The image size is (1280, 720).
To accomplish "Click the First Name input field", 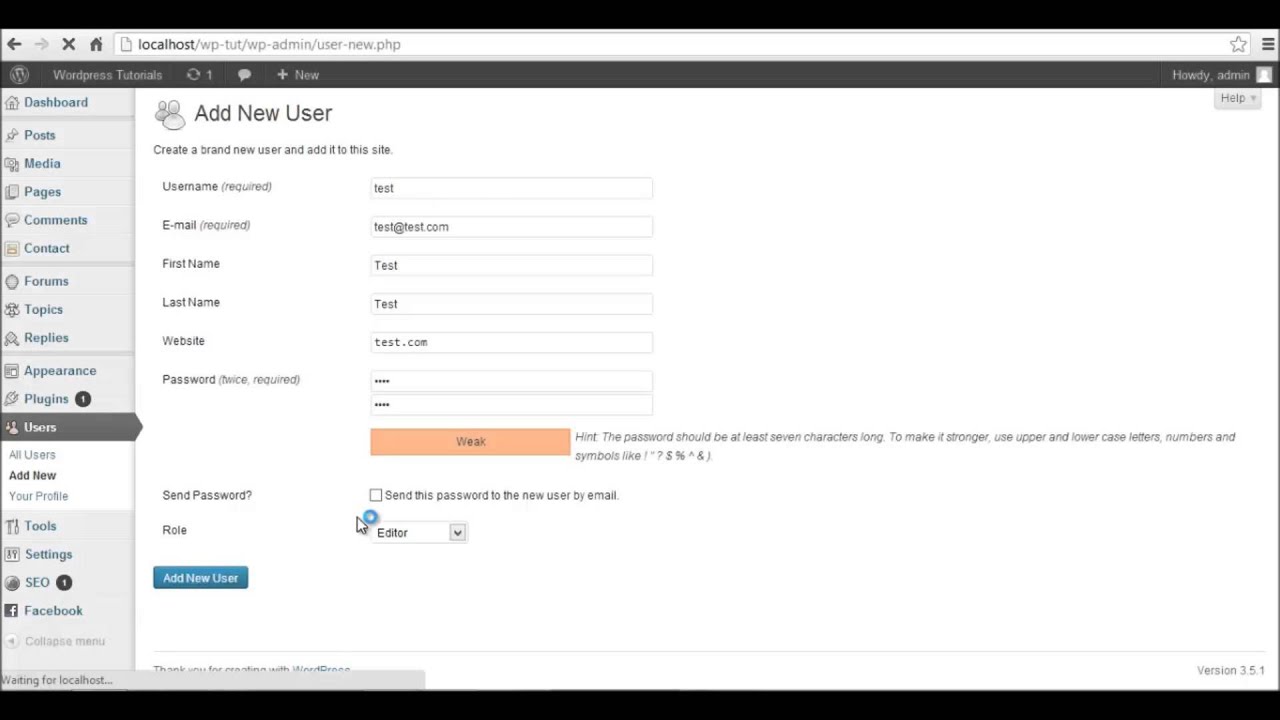I will coord(511,265).
